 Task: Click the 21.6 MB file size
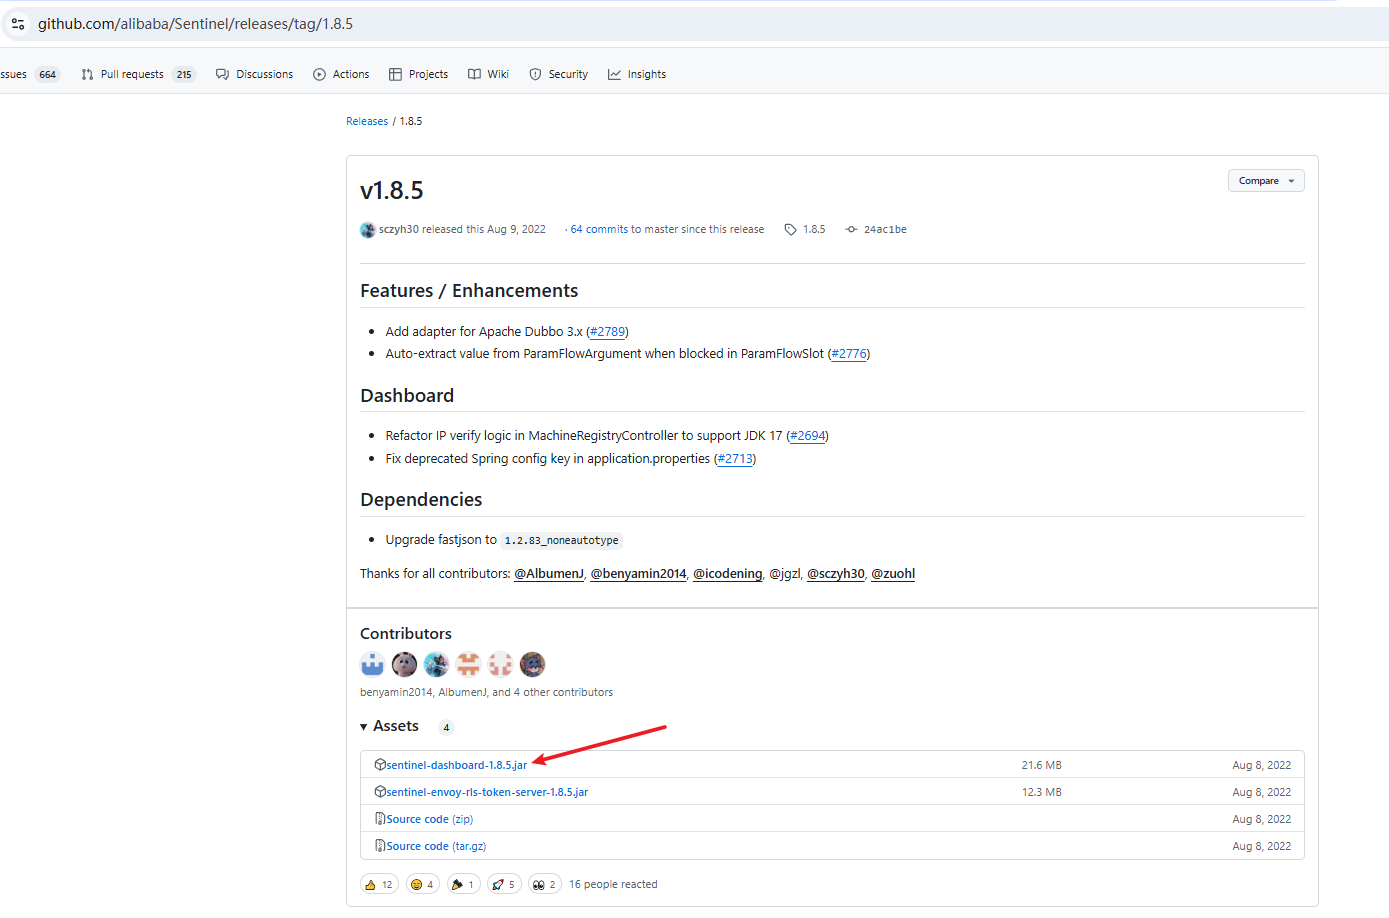coord(1041,765)
